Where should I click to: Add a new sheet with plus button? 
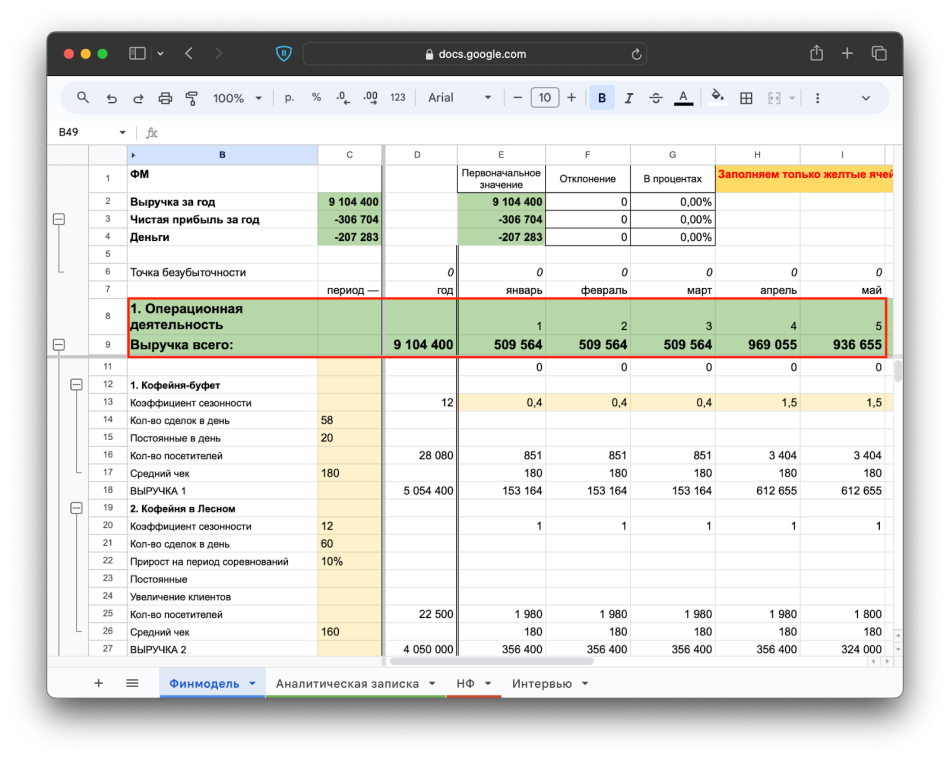tap(98, 683)
